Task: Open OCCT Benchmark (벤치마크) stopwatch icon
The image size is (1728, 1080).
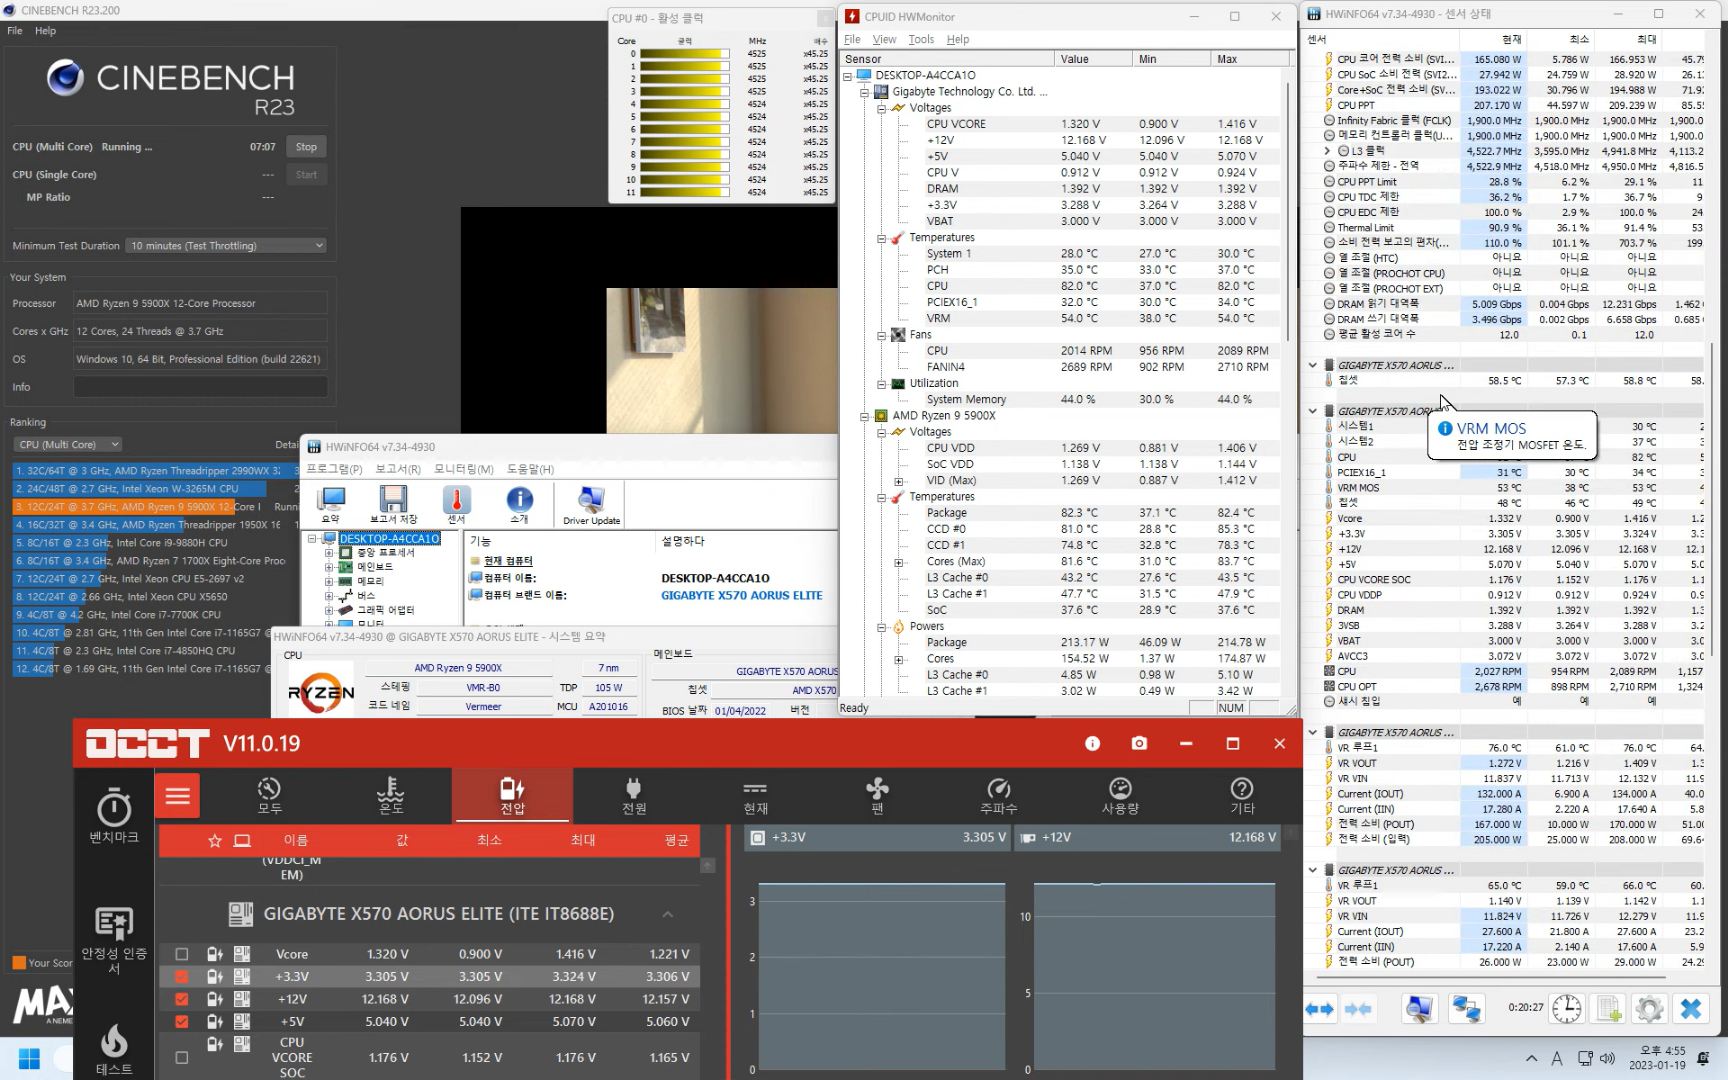Action: coord(114,807)
